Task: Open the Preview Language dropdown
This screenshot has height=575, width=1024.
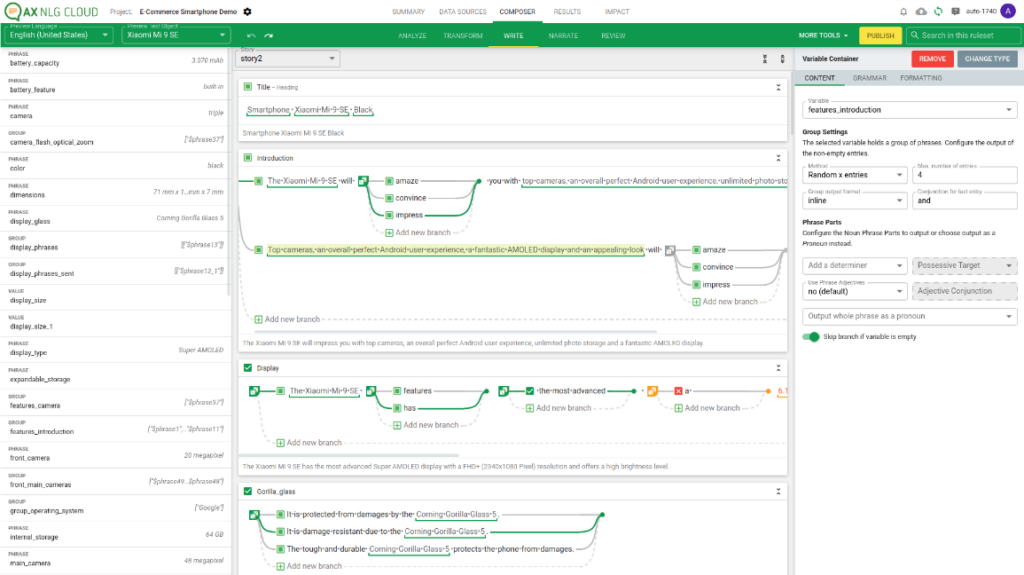Action: 59,35
